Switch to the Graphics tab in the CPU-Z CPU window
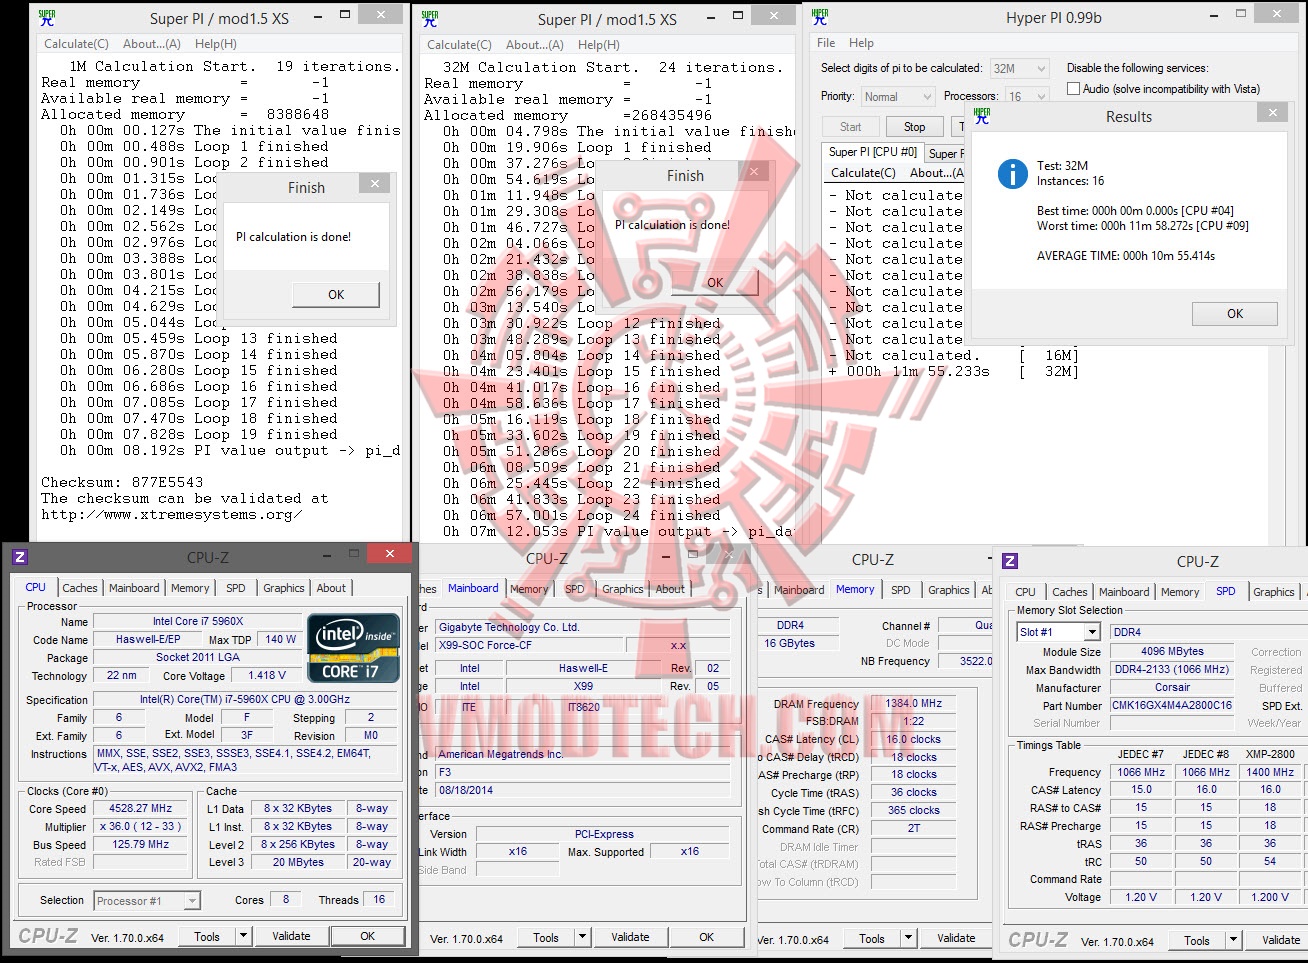 point(284,588)
